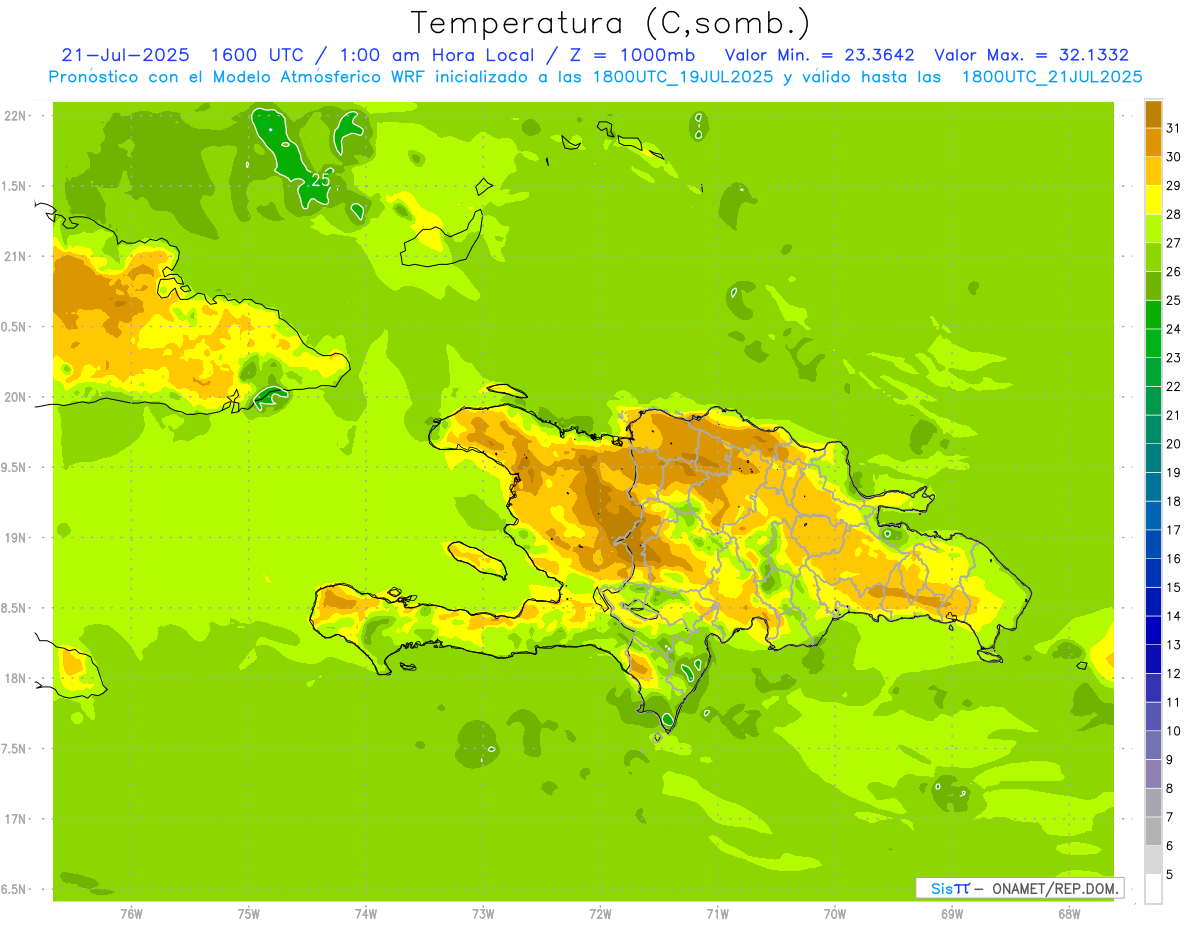
Task: Click the color scale label "16"
Action: (x=1173, y=559)
